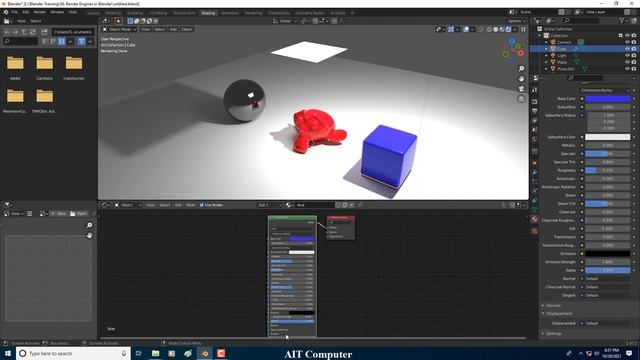Open the Slot 1 material slot dropdown
Image resolution: width=640 pixels, height=360 pixels.
269,205
